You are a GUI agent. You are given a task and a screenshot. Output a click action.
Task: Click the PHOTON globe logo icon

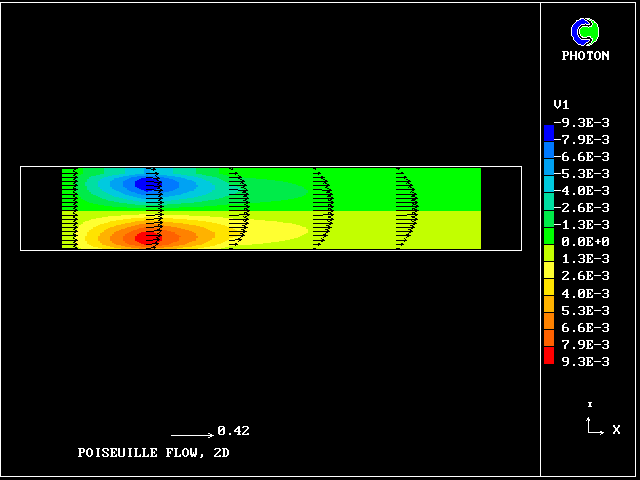[x=585, y=32]
